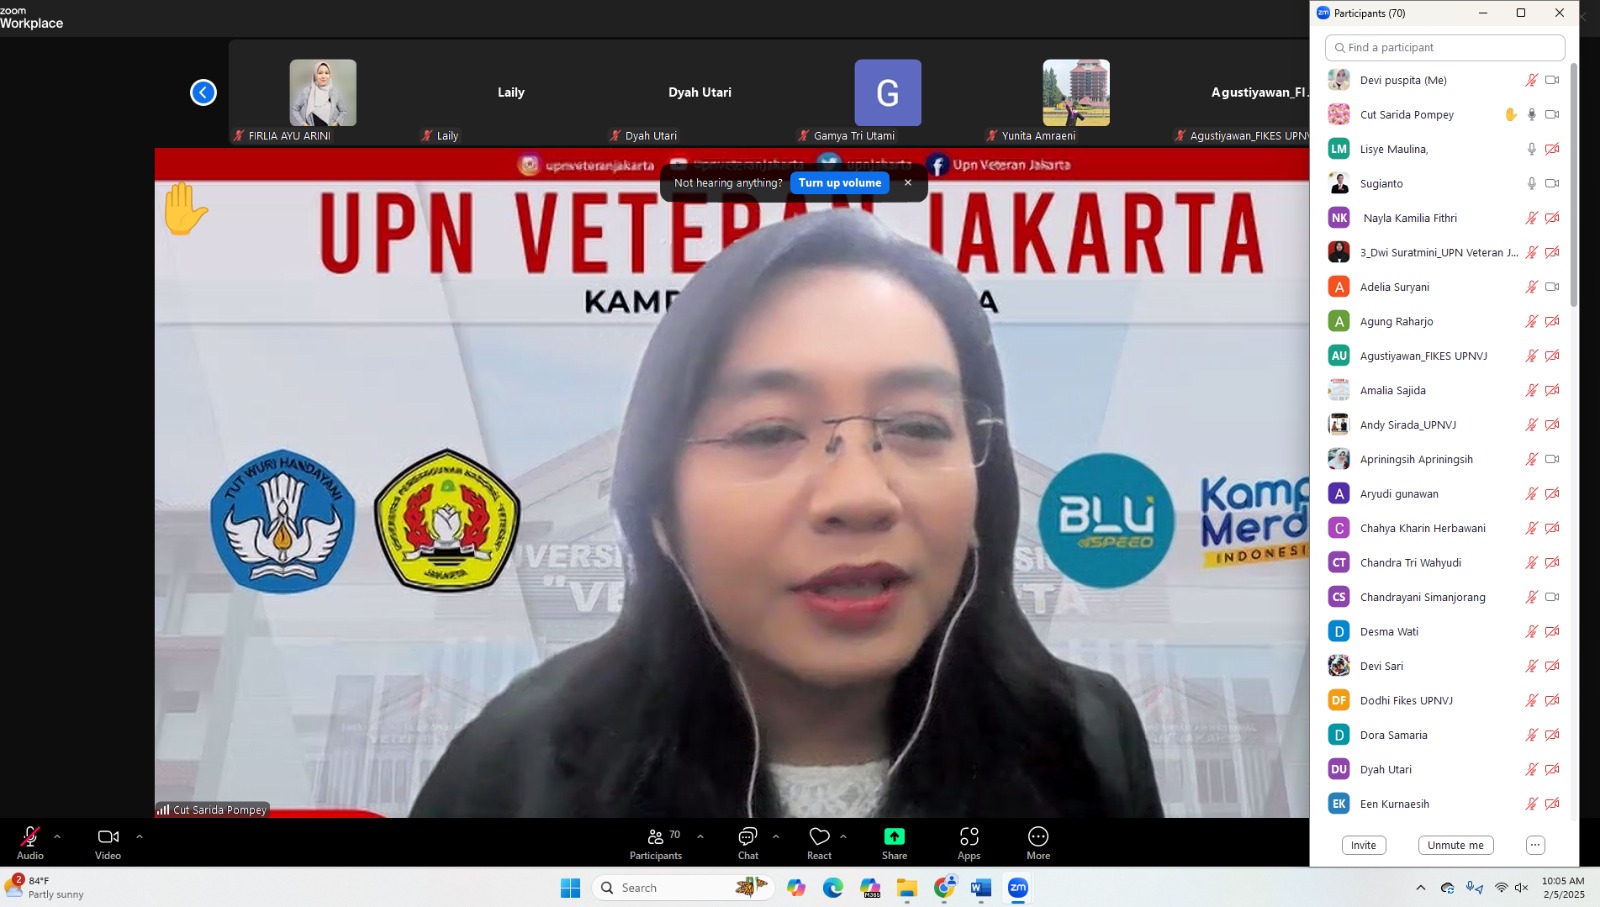Toggle Devi puspita's microphone in participant list
The image size is (1600, 907).
(x=1531, y=80)
